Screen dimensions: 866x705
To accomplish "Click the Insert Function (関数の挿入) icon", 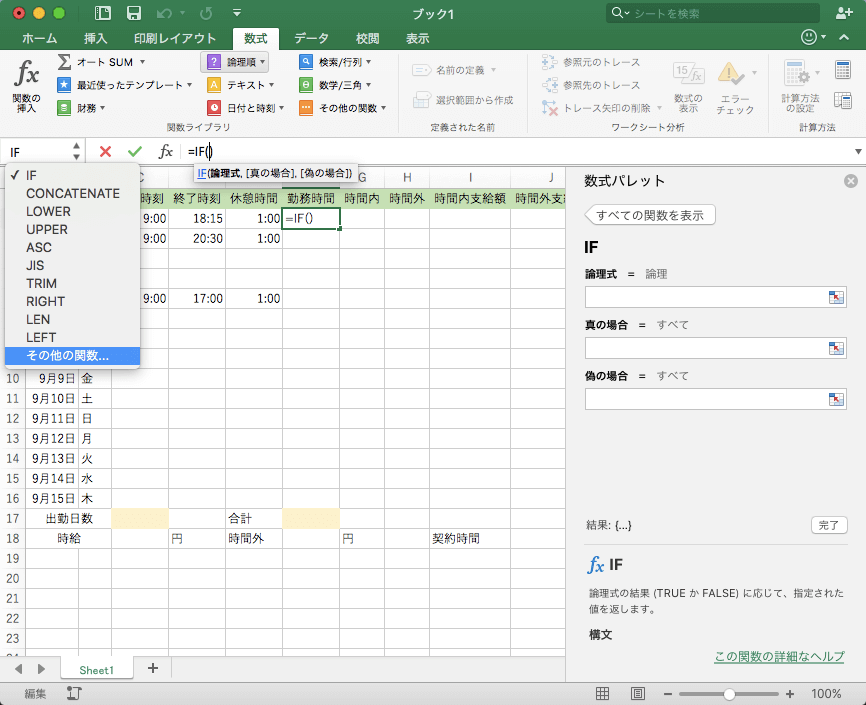I will 27,73.
